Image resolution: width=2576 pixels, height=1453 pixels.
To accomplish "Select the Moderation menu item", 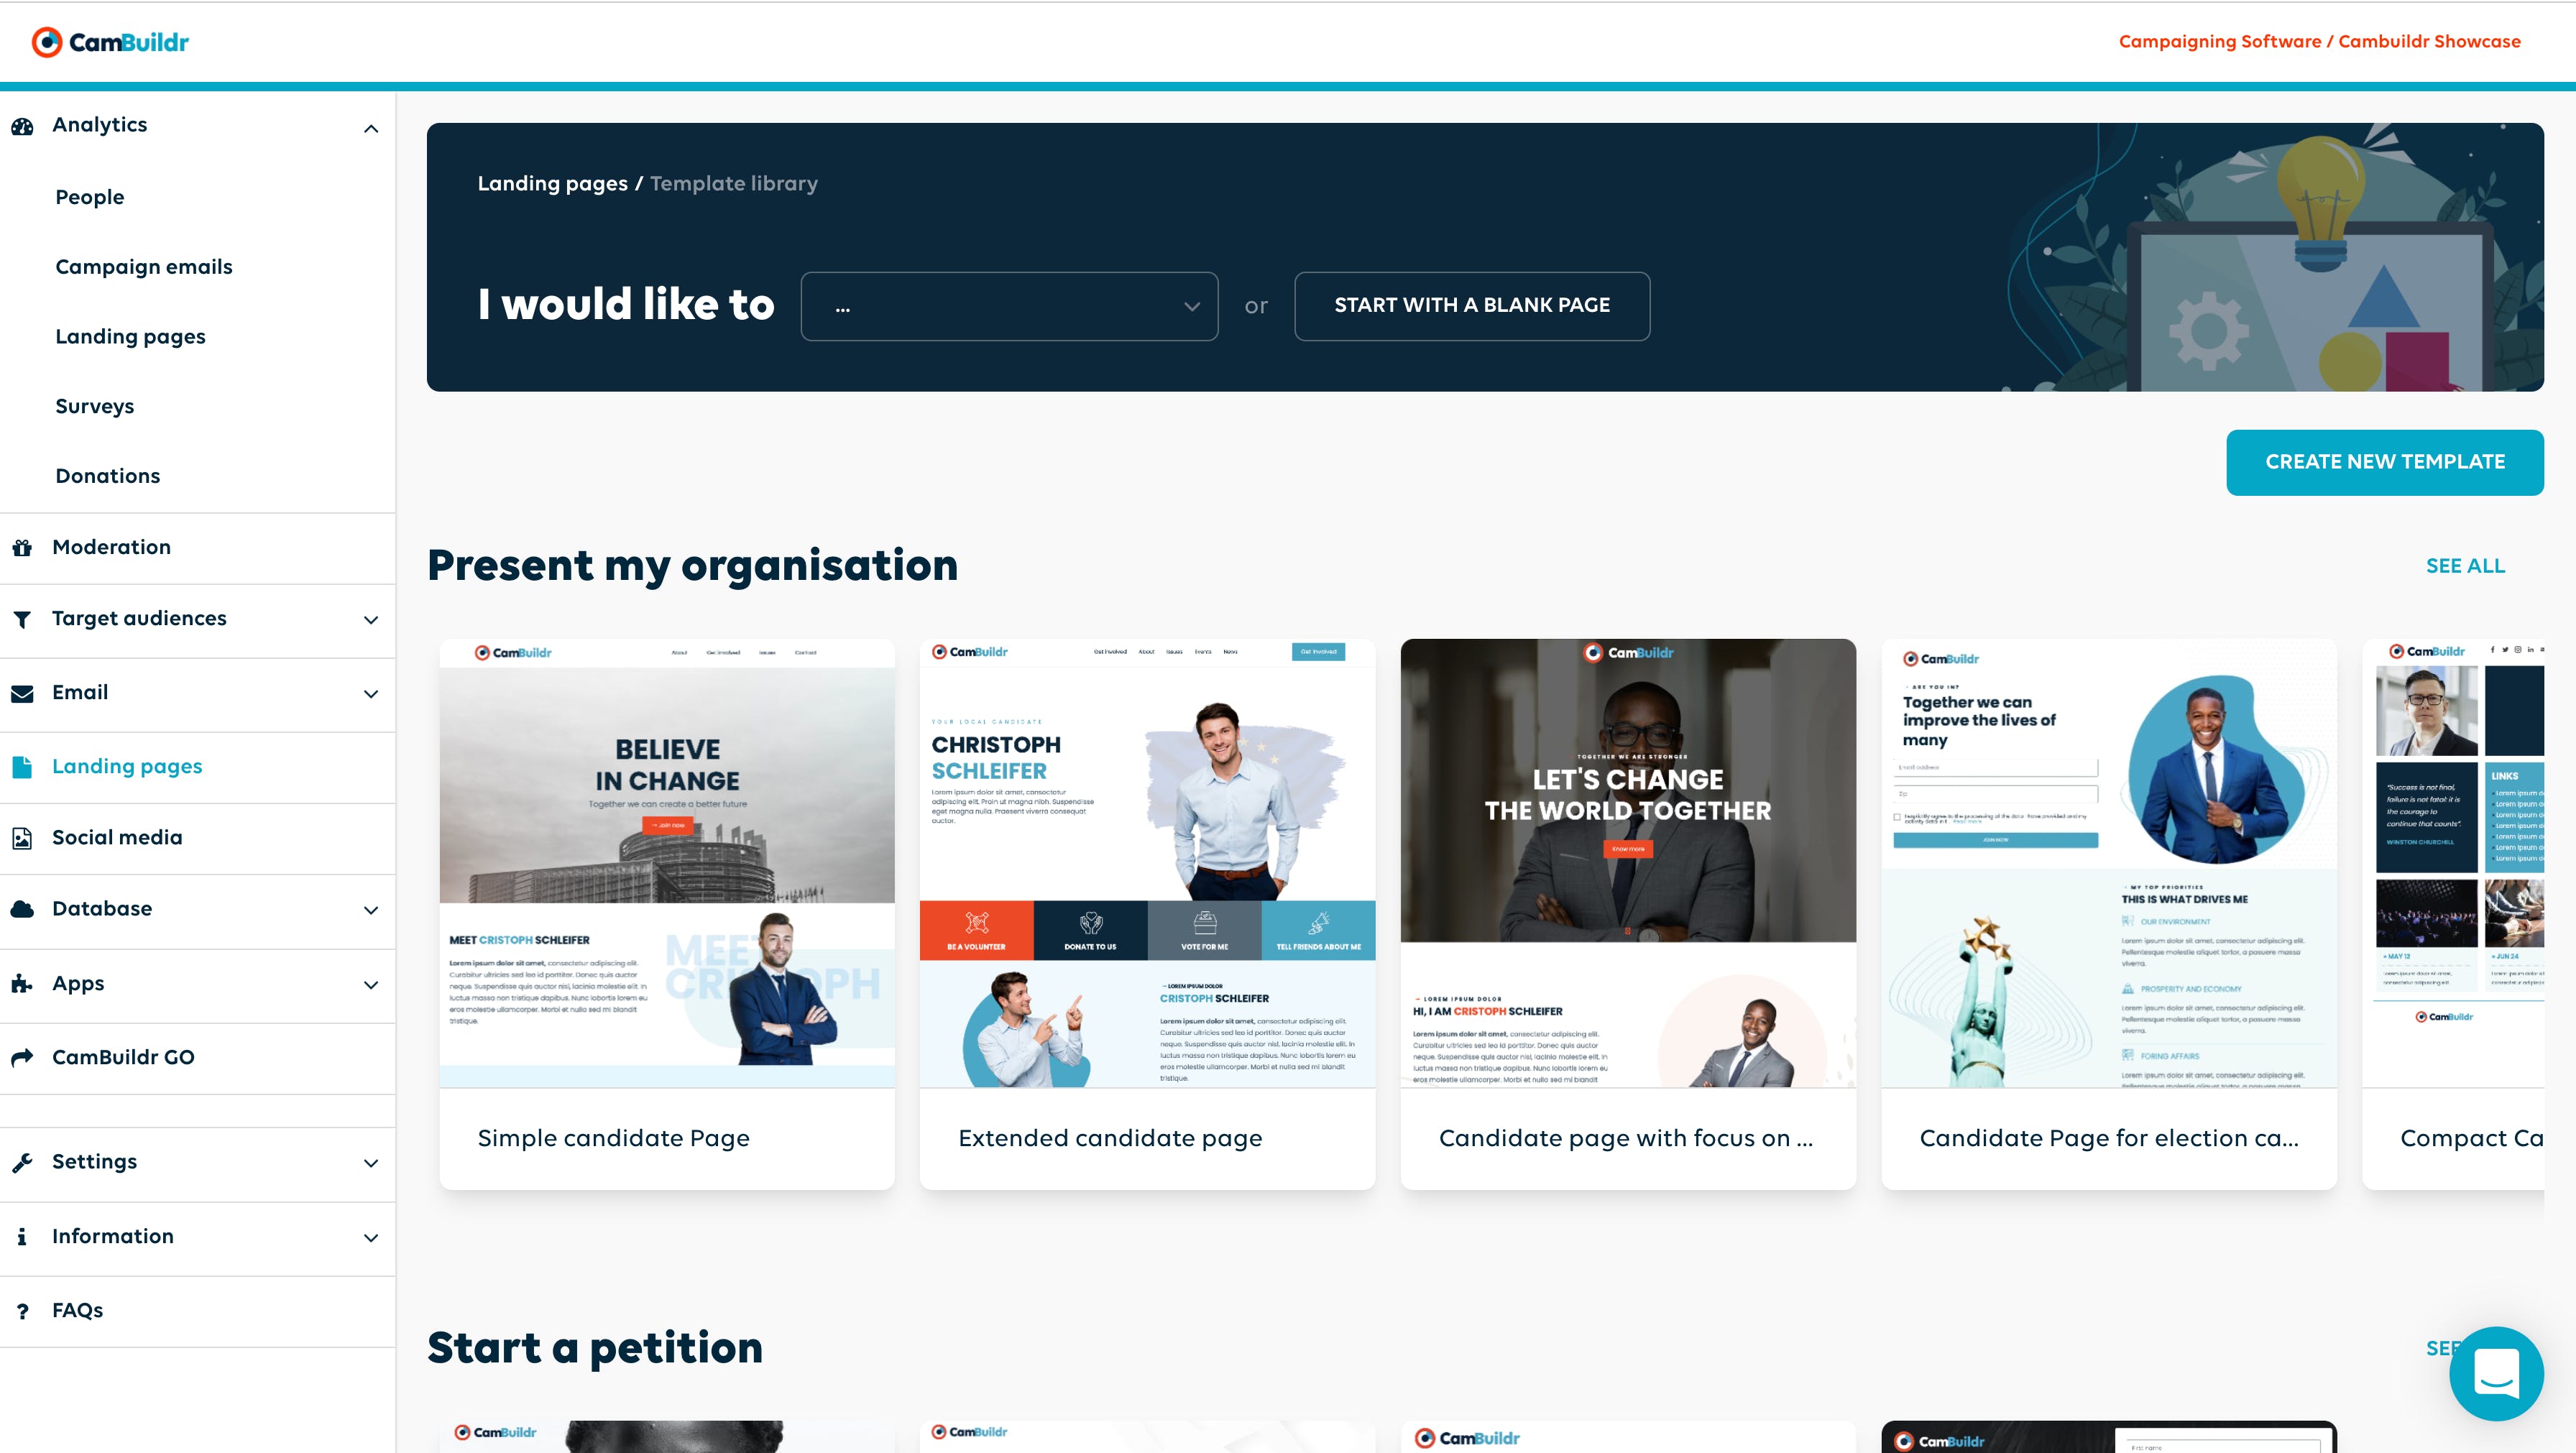I will pos(198,548).
